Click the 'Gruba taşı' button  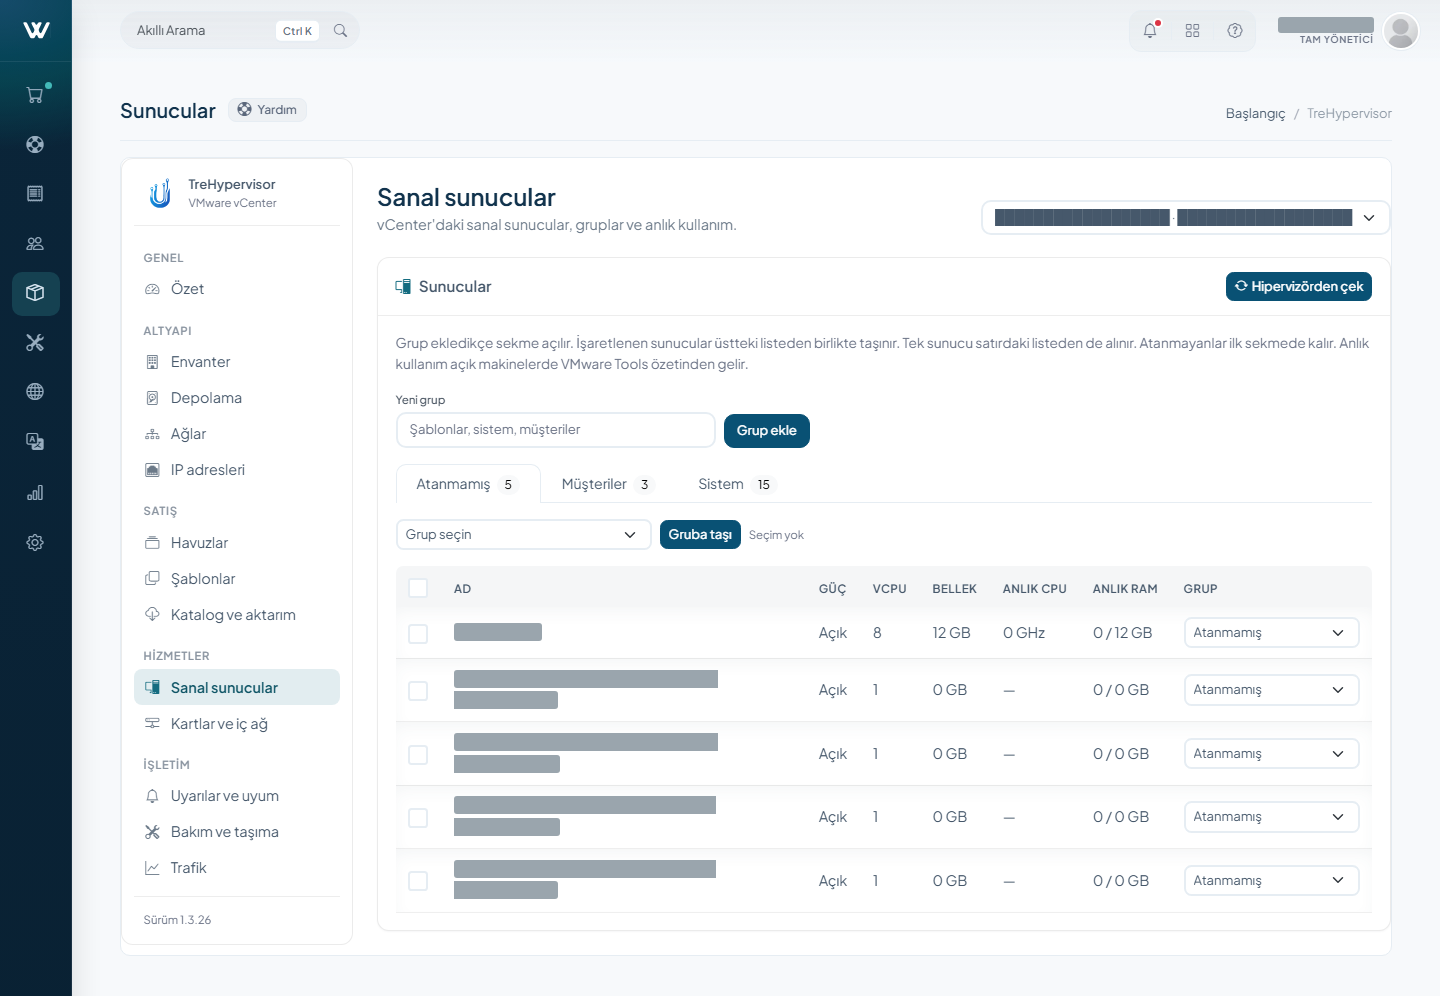coord(700,535)
